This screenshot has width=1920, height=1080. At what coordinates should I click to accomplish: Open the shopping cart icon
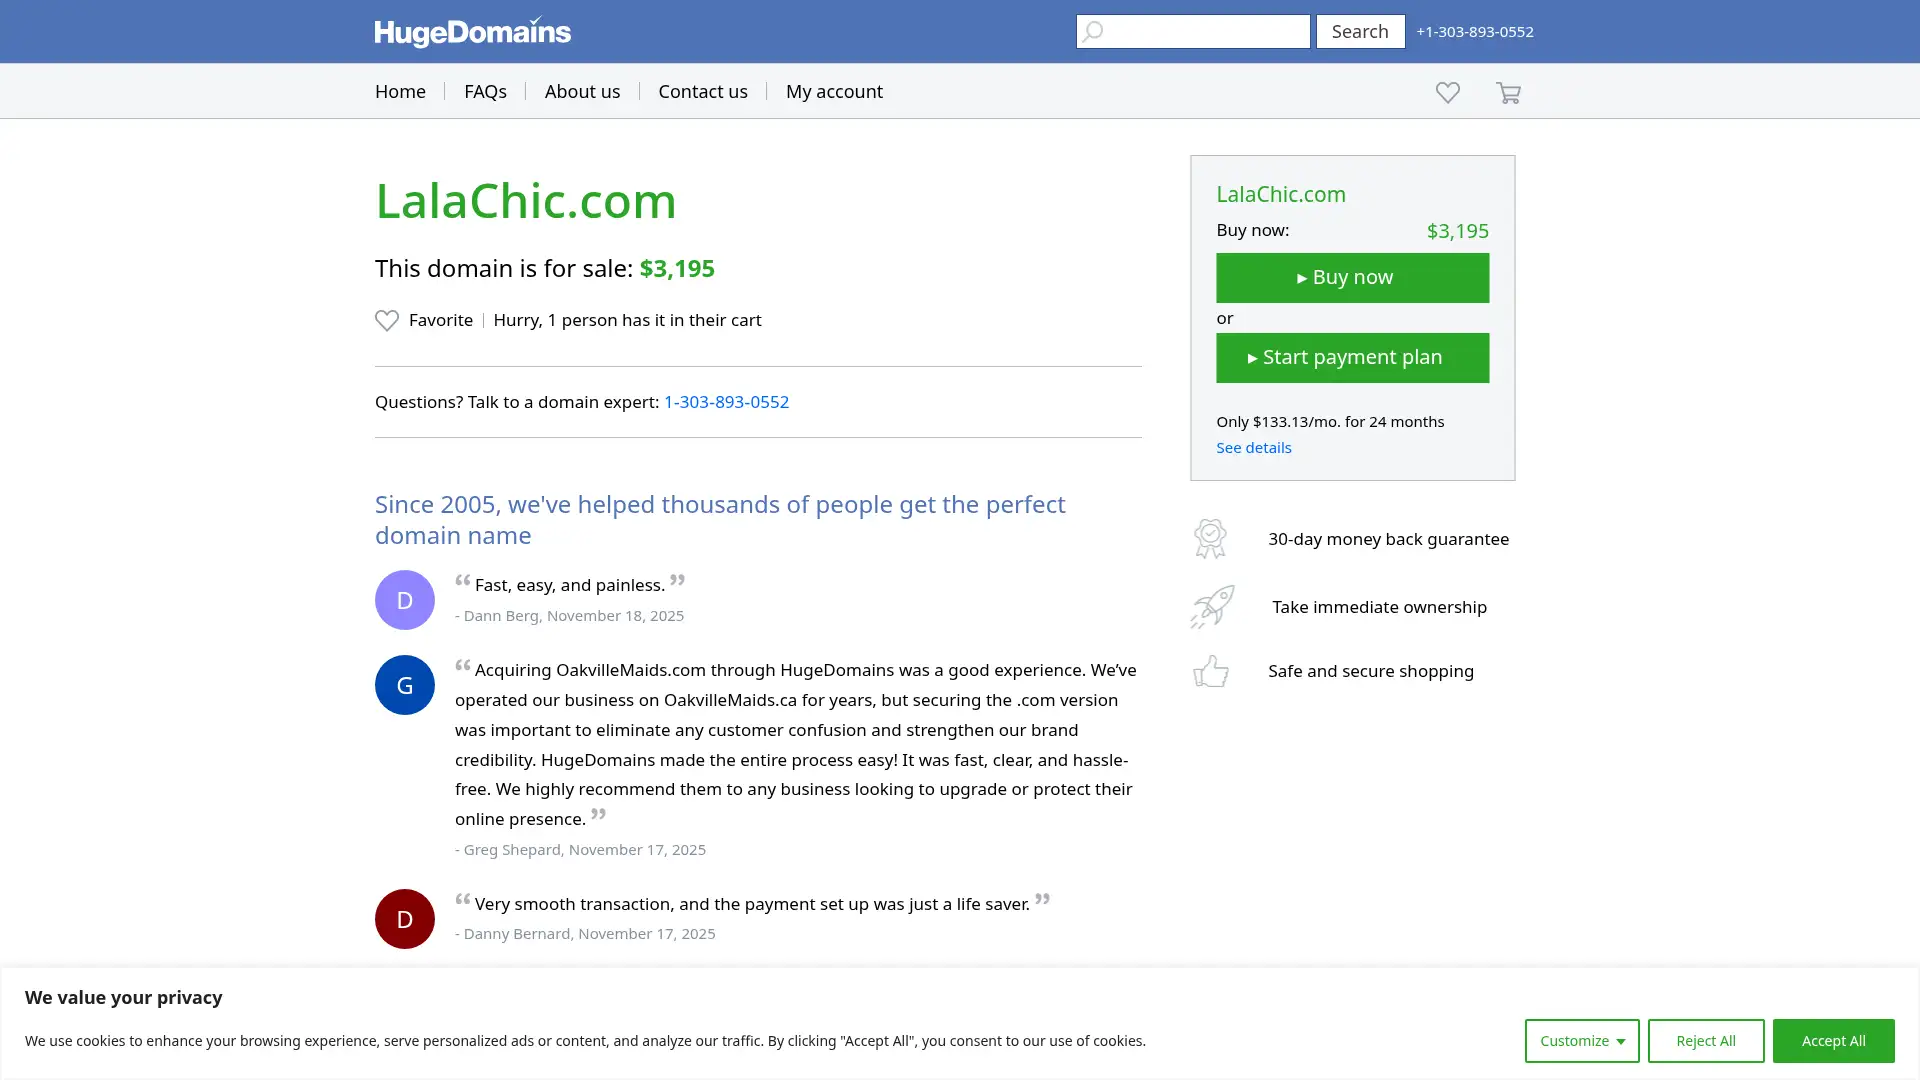pyautogui.click(x=1507, y=92)
